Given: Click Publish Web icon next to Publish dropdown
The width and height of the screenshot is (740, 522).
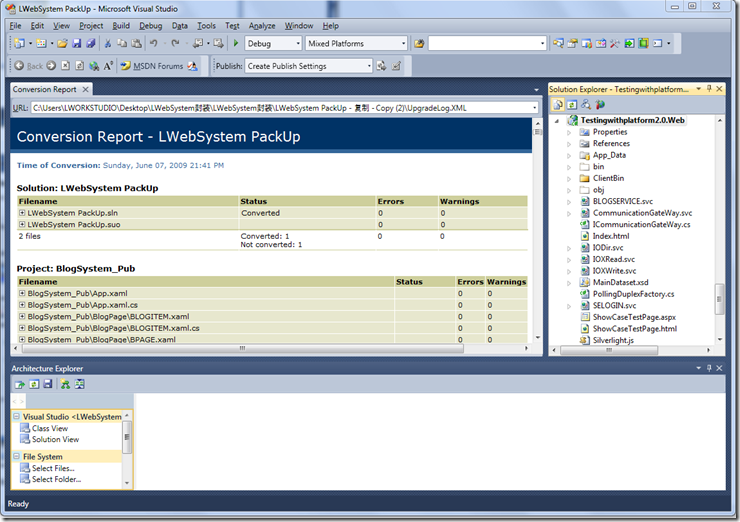Looking at the screenshot, I should [381, 66].
